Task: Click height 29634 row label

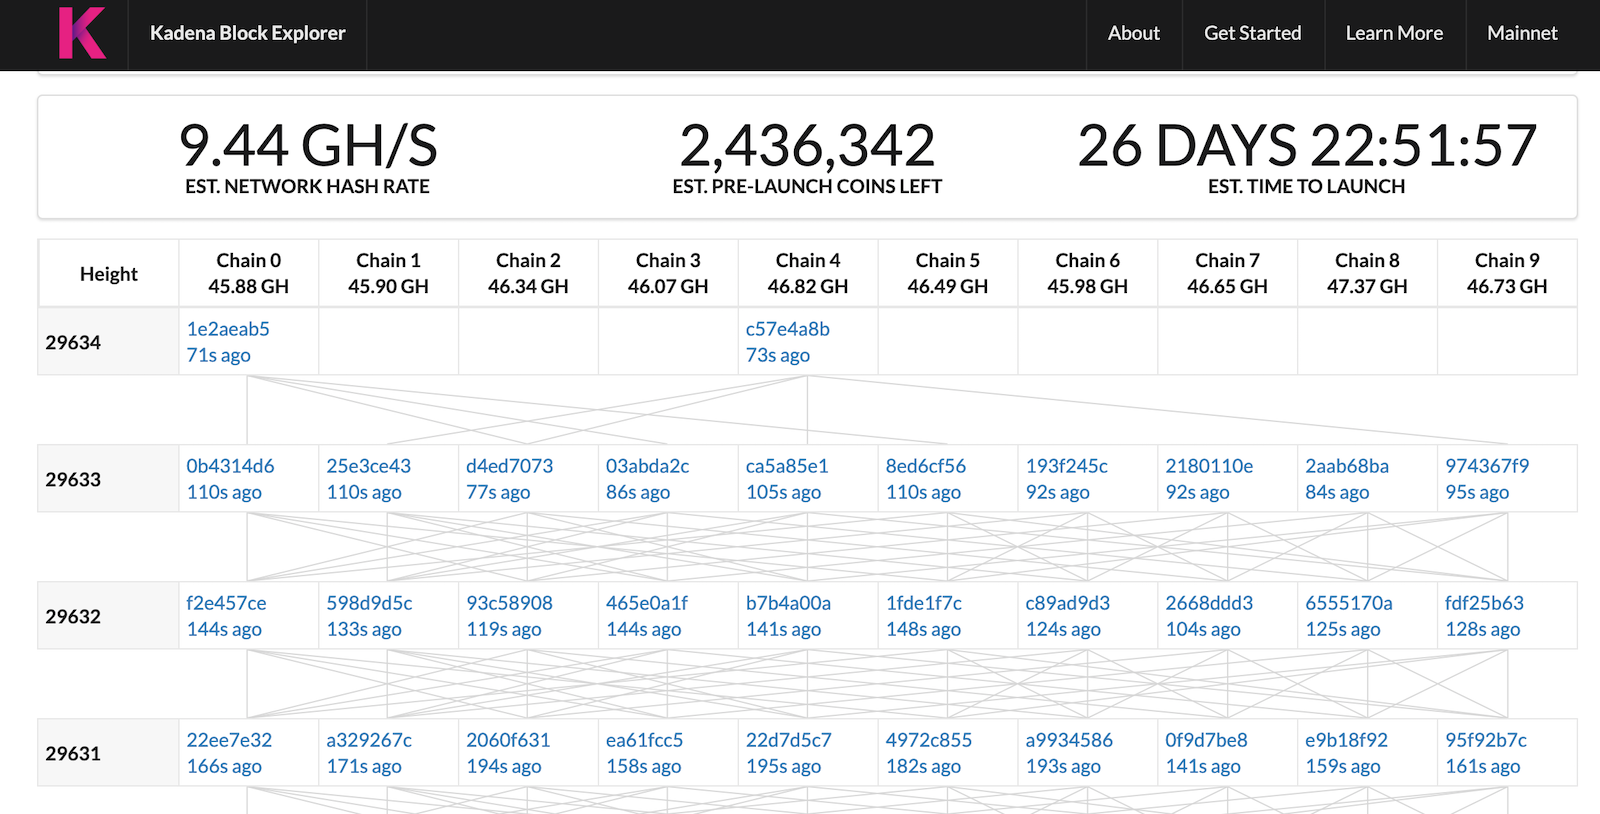Action: pyautogui.click(x=73, y=342)
